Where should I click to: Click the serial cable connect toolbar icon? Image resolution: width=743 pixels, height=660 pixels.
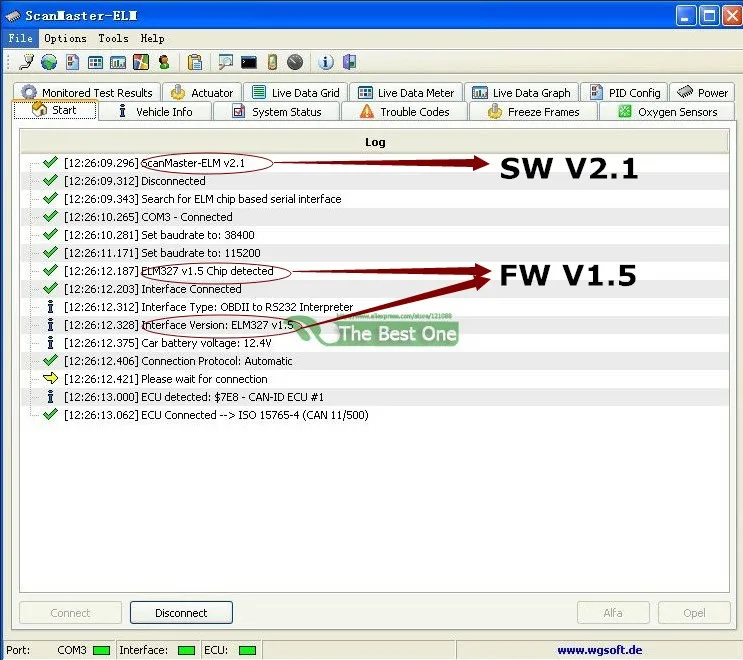tap(27, 62)
